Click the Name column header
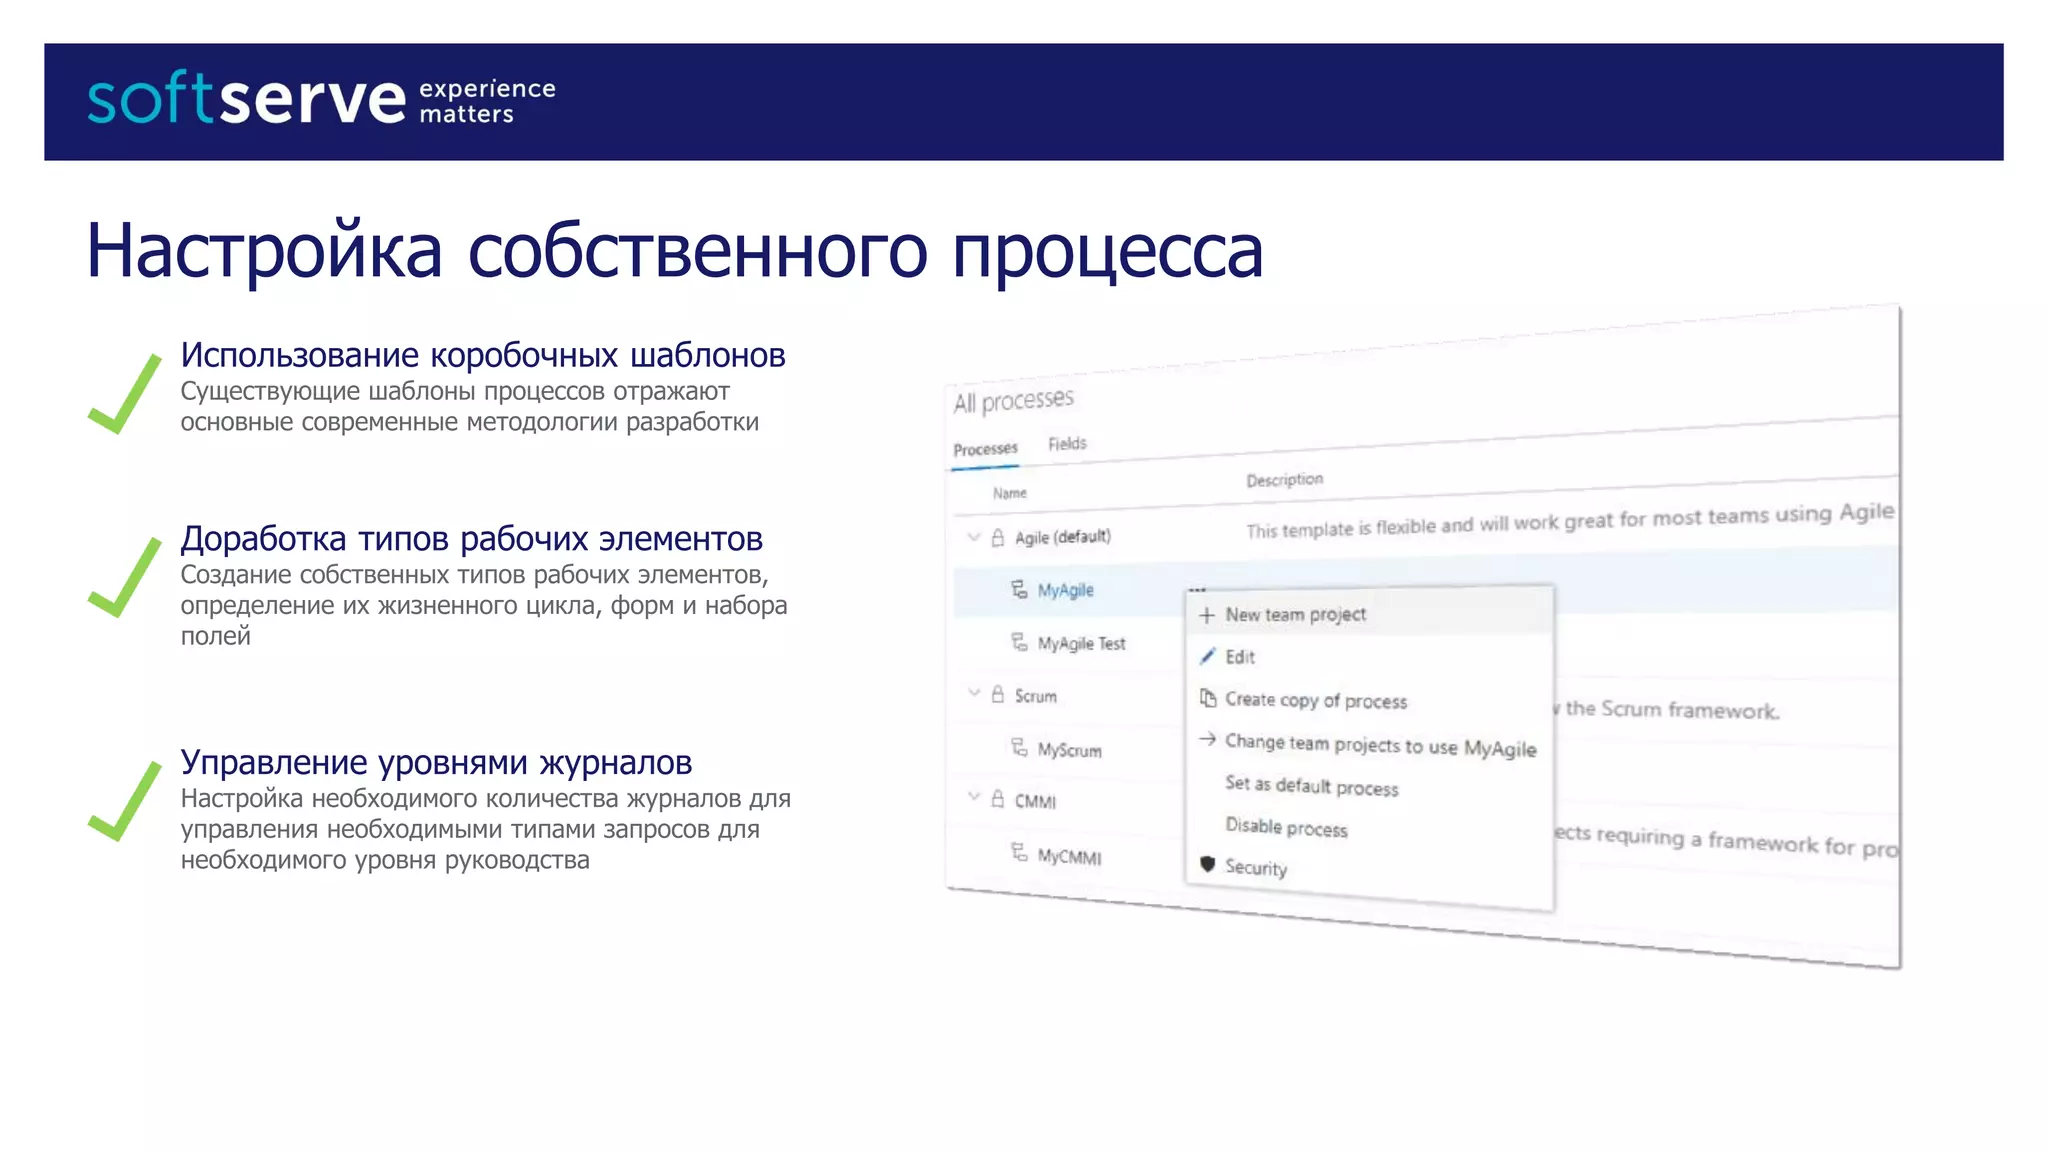Screen dimensions: 2048x1152 [x=1009, y=493]
